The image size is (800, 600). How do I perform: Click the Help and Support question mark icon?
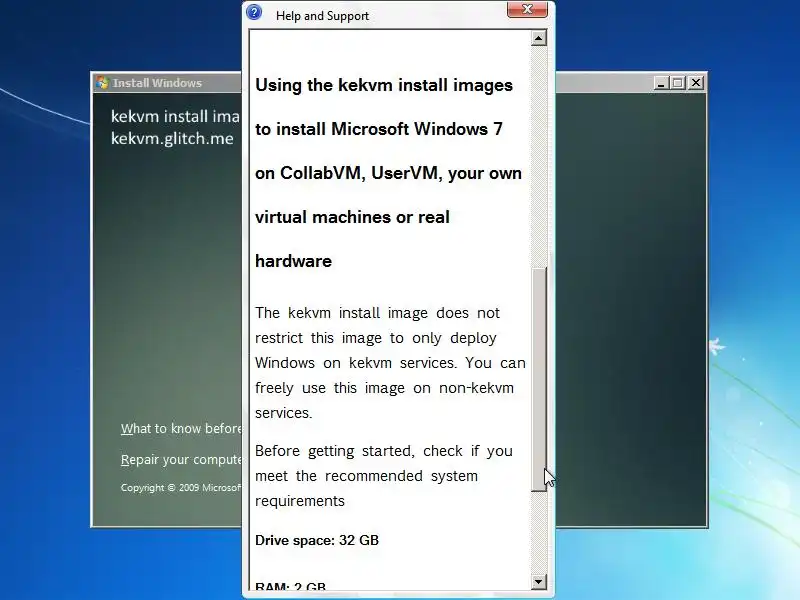point(254,12)
